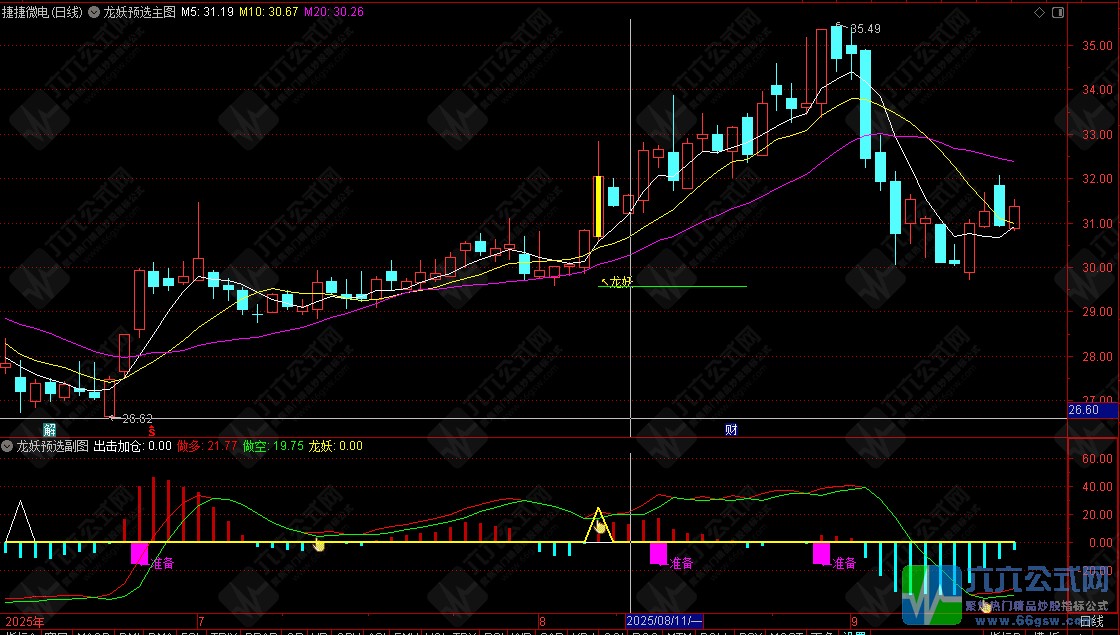Viewport: 1120px width, 635px height.
Task: Click the 35.00 price axis label
Action: click(x=1097, y=46)
